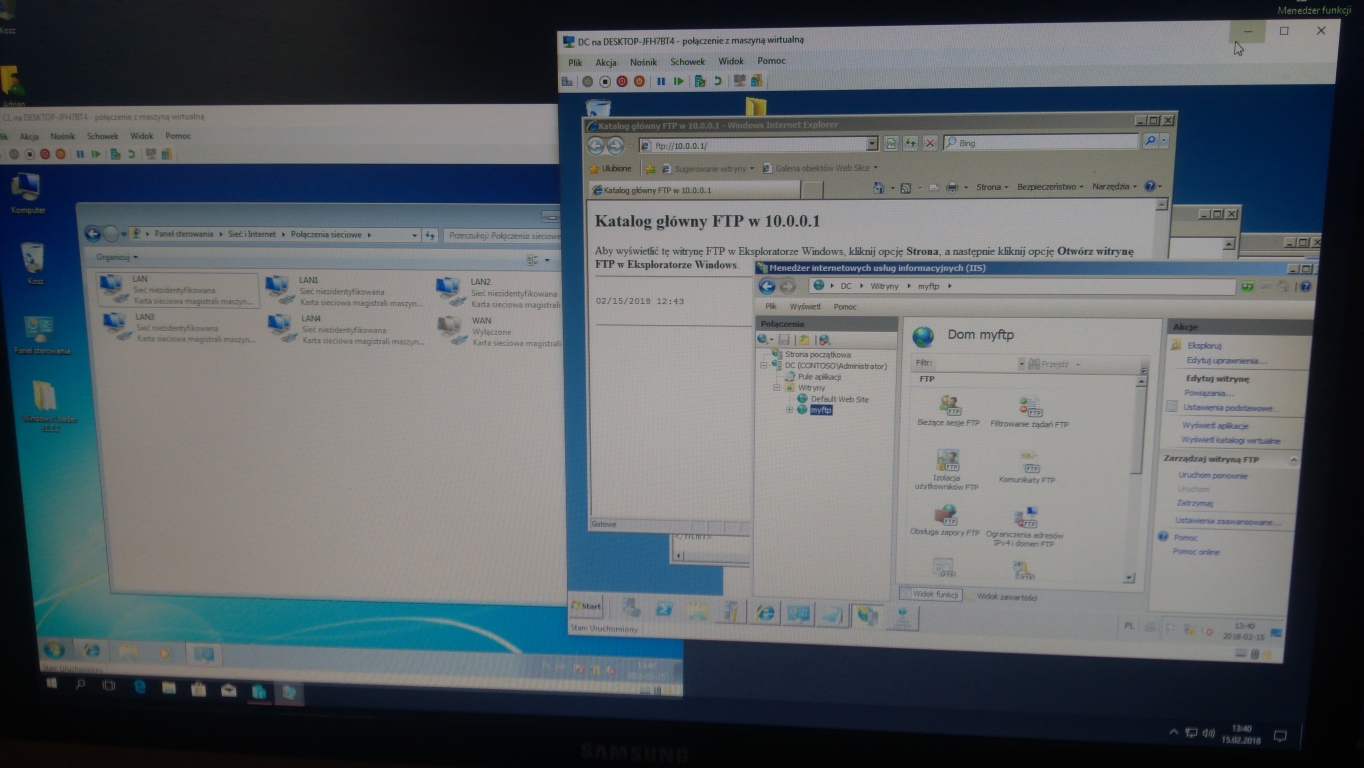The image size is (1364, 768).
Task: Click Shut Down red icon in DC VM toolbar
Action: (622, 82)
